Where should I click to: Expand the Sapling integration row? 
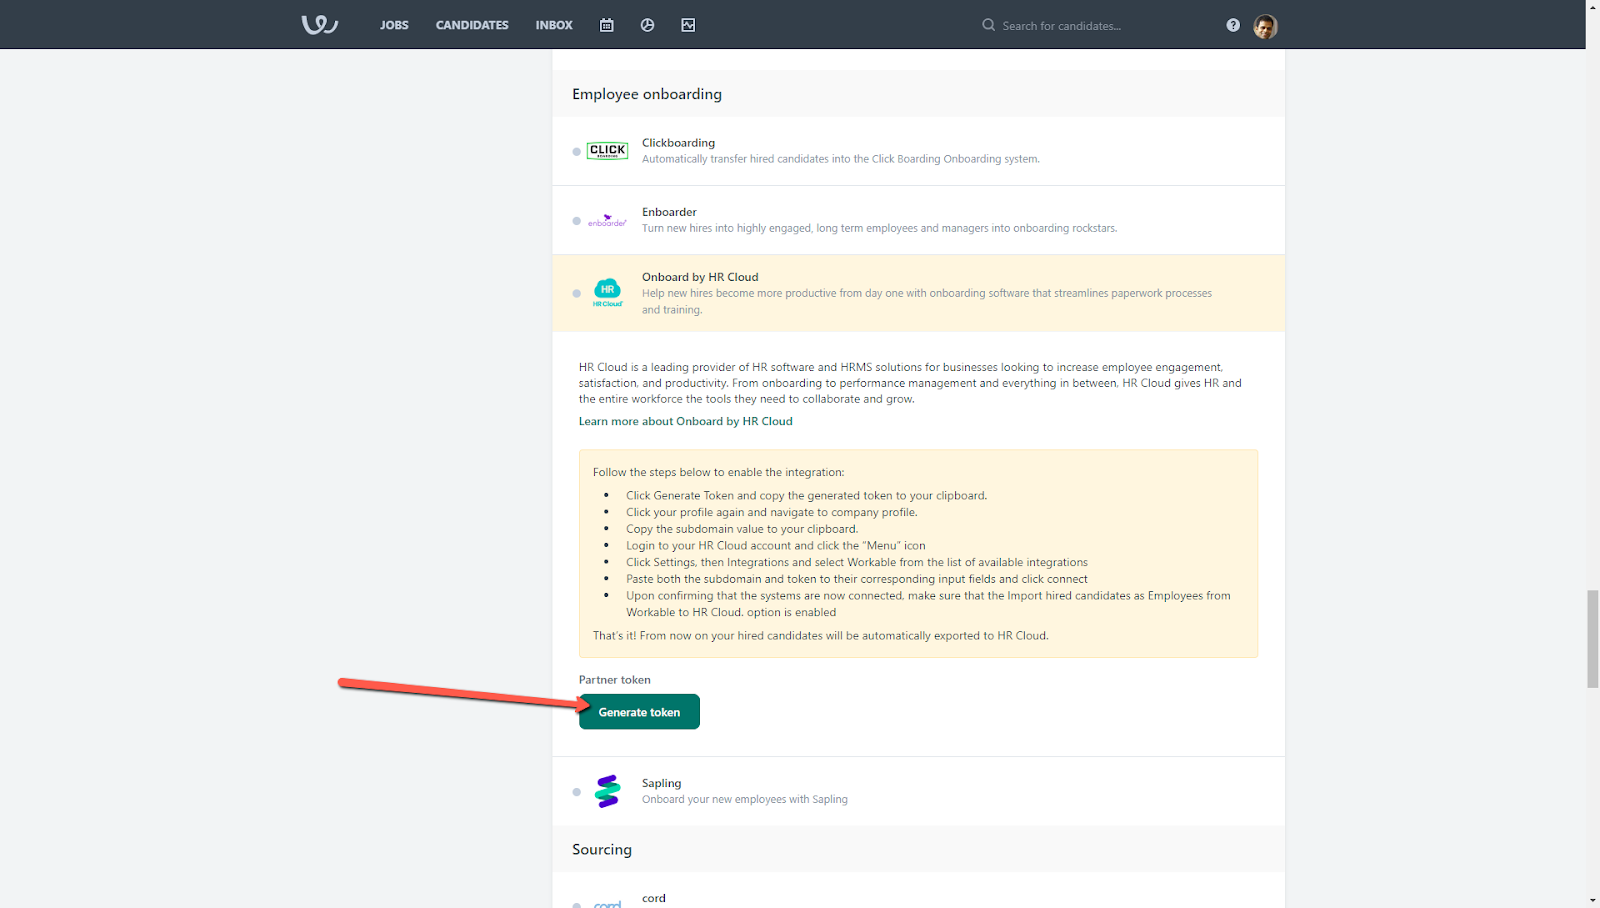point(918,791)
